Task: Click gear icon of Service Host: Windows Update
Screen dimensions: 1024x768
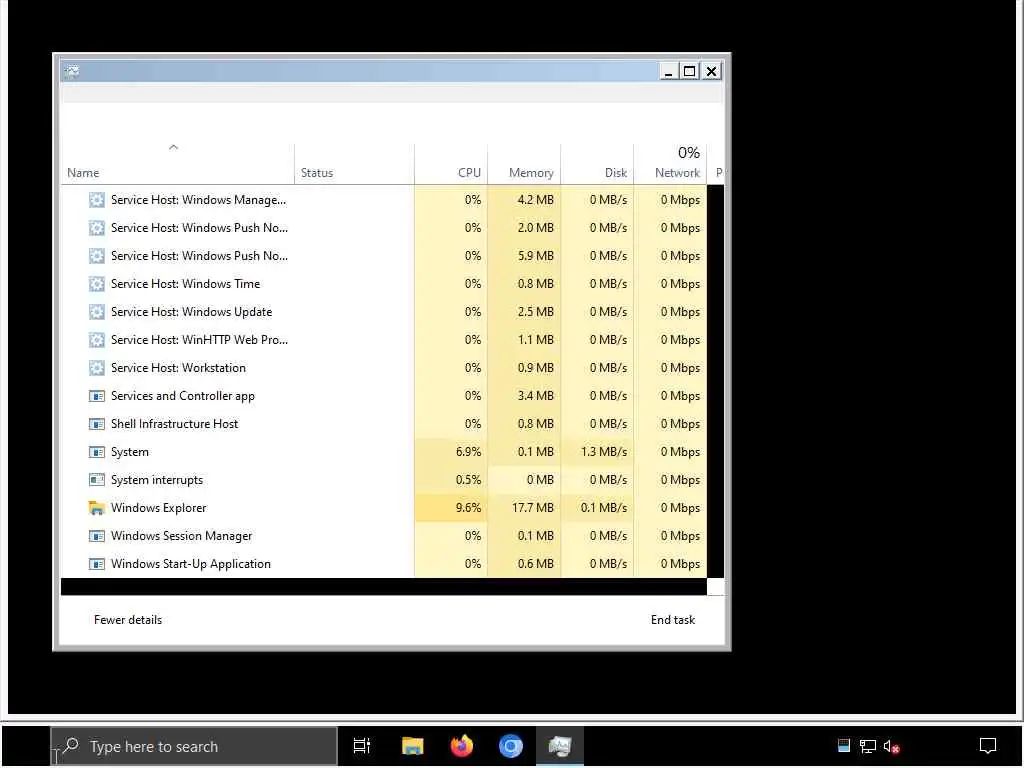Action: click(97, 312)
